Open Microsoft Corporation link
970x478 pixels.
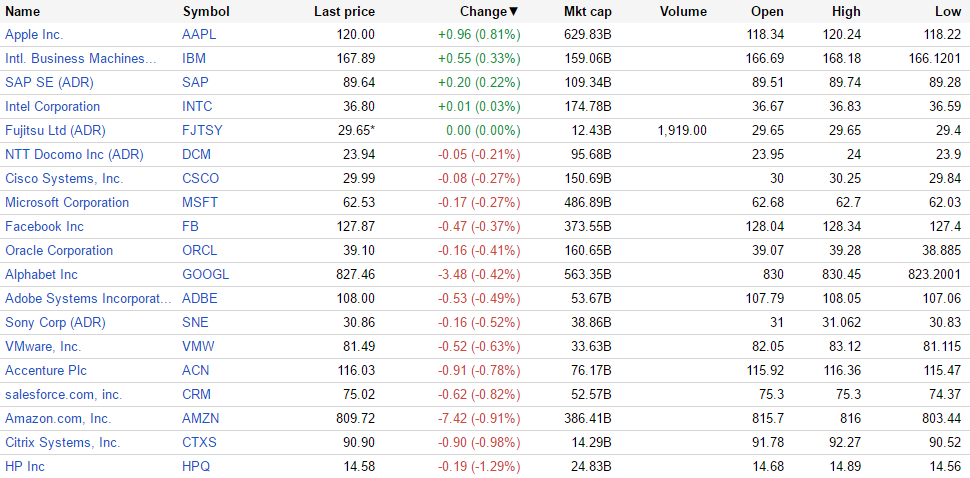pyautogui.click(x=67, y=202)
